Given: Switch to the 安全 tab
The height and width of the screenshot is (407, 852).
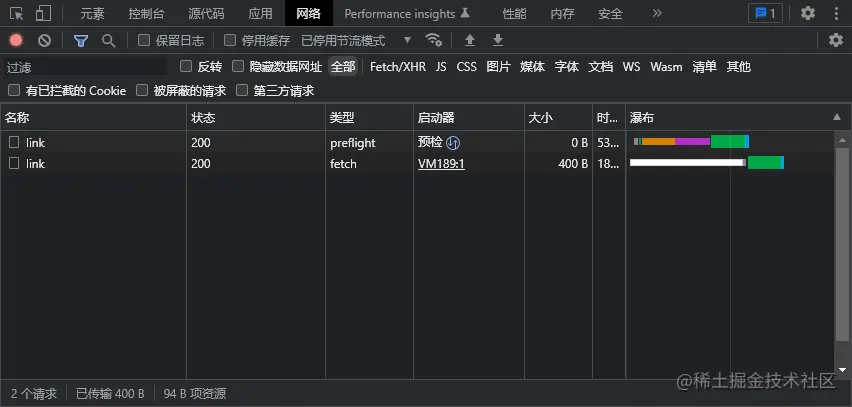Looking at the screenshot, I should (610, 14).
